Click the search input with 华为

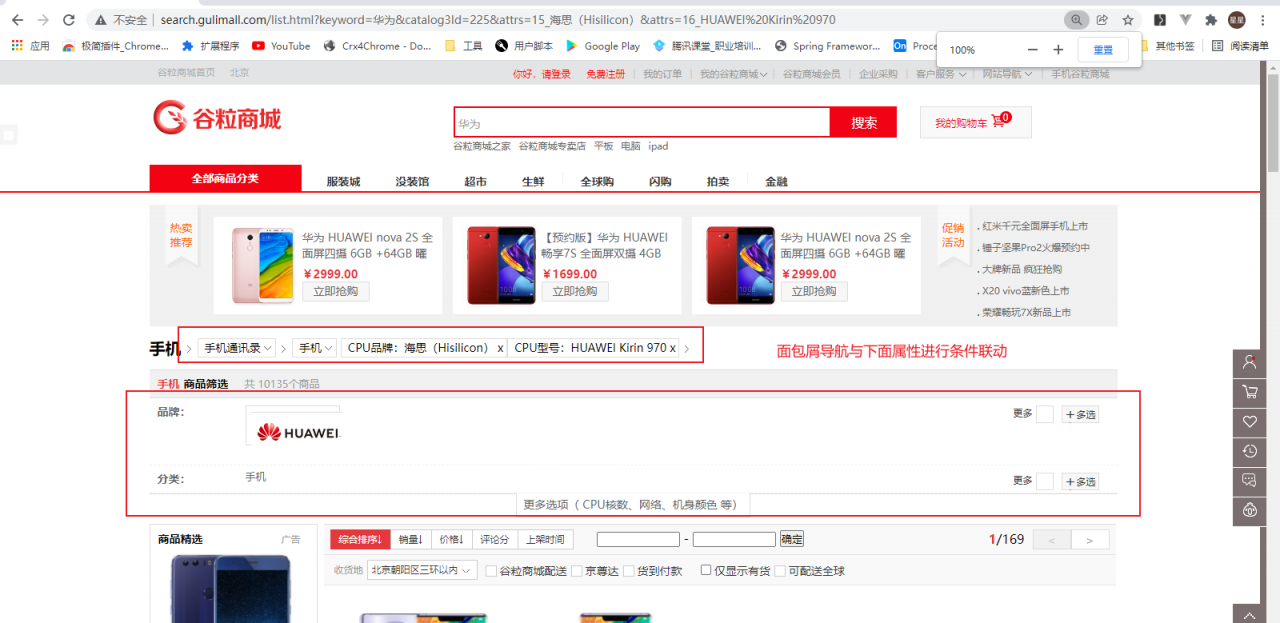point(642,122)
